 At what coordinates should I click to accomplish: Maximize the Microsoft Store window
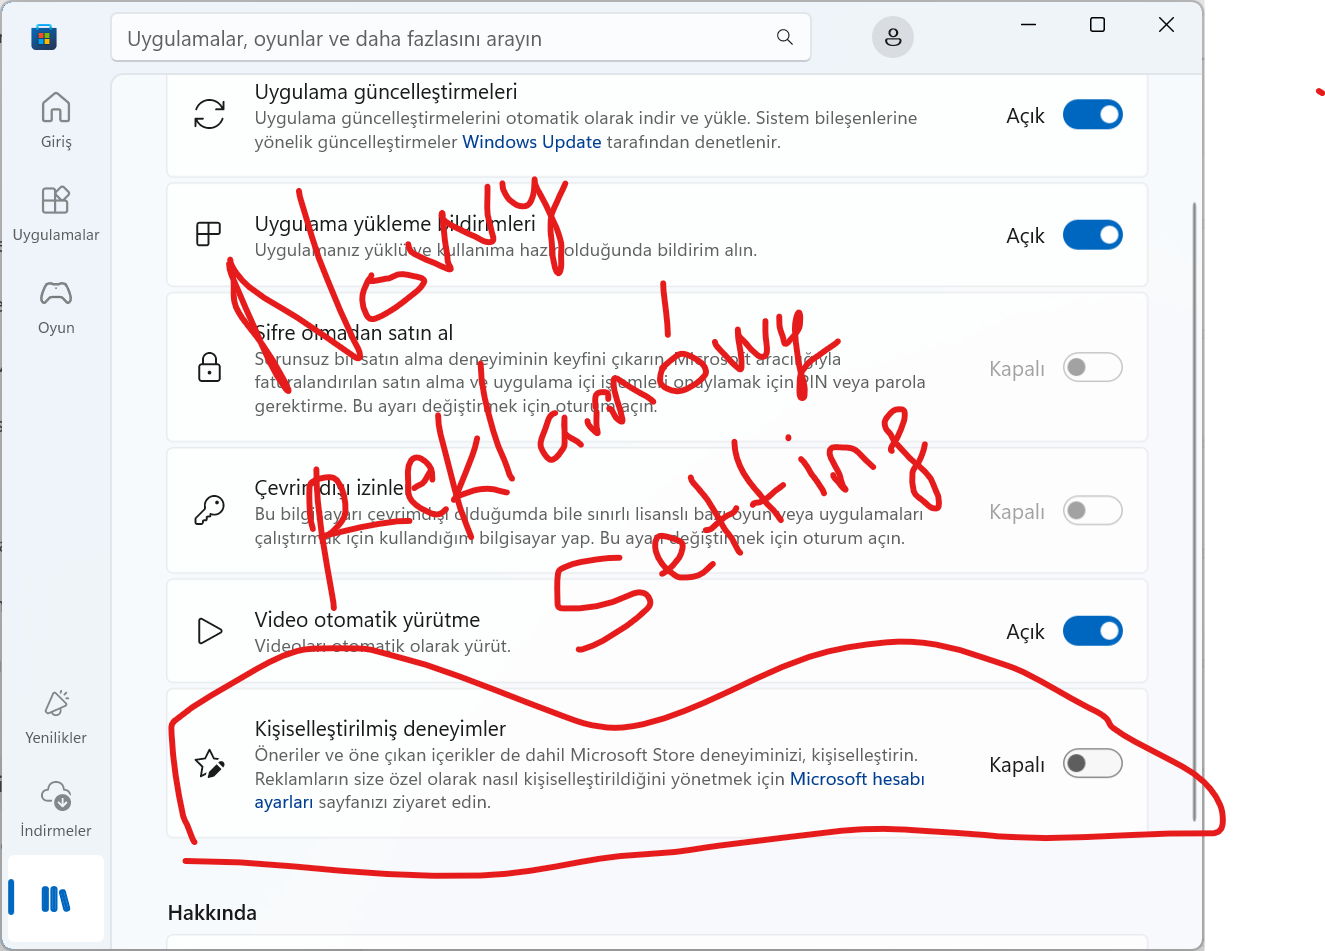[1097, 25]
